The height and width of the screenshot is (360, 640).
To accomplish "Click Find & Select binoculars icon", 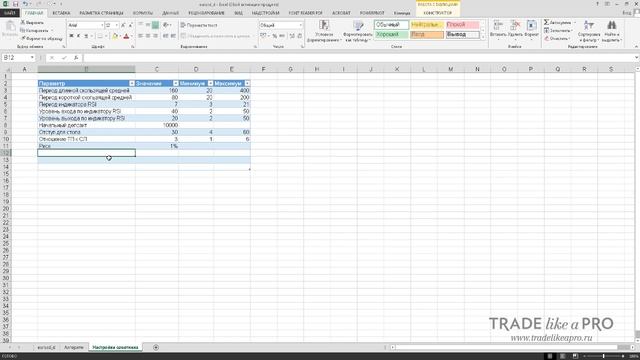I will [611, 26].
